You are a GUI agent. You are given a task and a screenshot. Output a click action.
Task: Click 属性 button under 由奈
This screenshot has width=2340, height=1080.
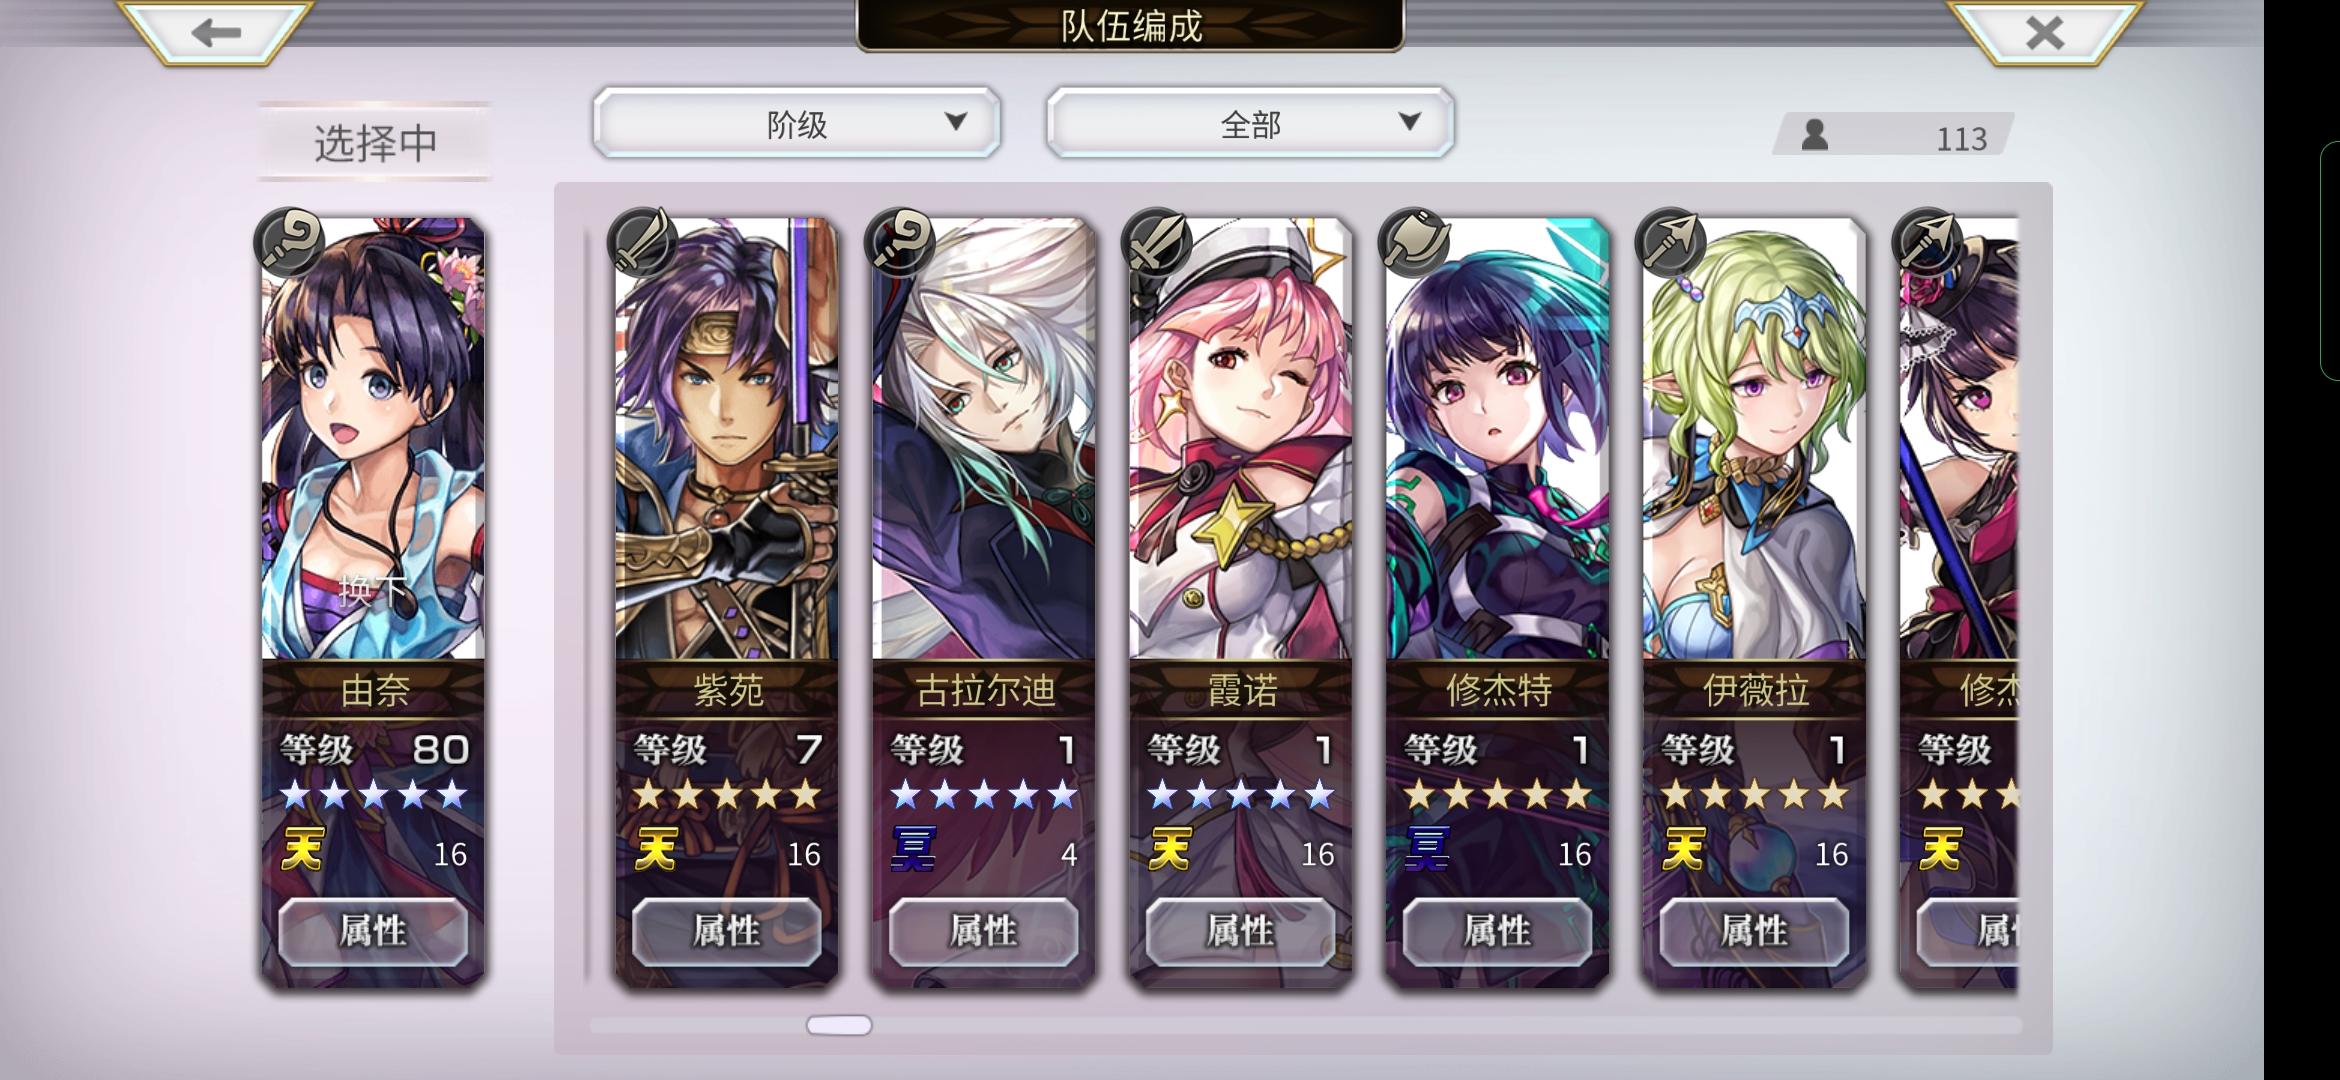tap(373, 931)
